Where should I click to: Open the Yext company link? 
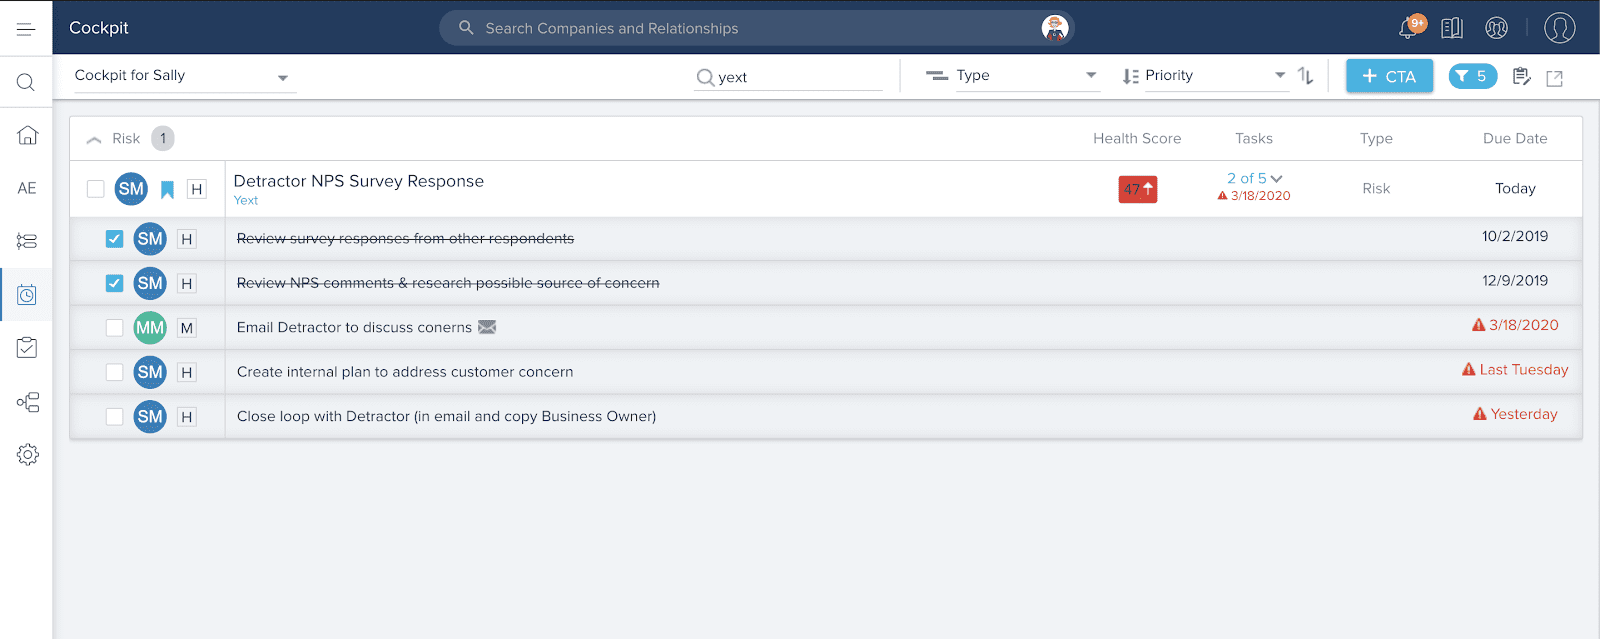pyautogui.click(x=245, y=200)
